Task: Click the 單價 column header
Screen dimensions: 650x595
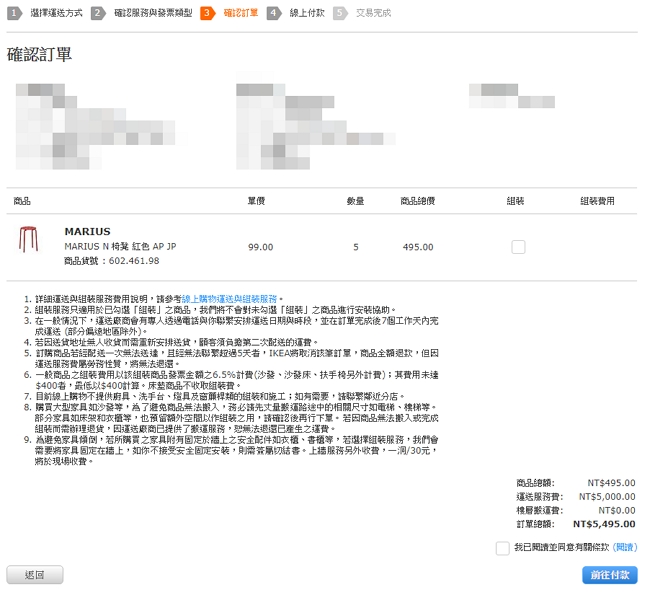Action: click(256, 201)
